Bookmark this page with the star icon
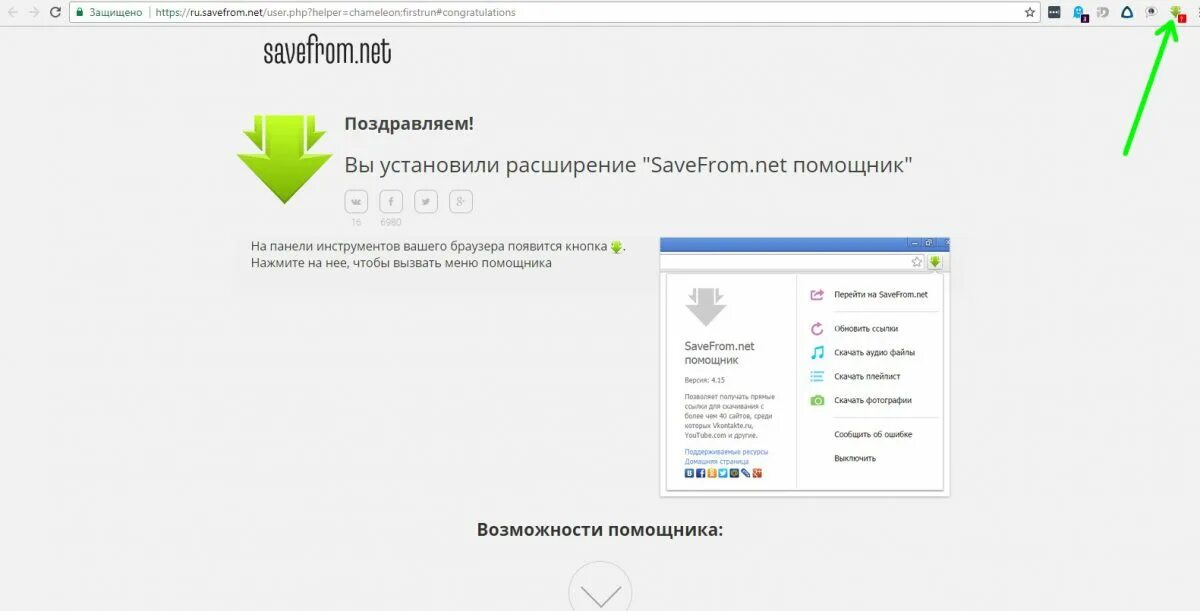Screen dimensions: 1200x611 [1030, 12]
